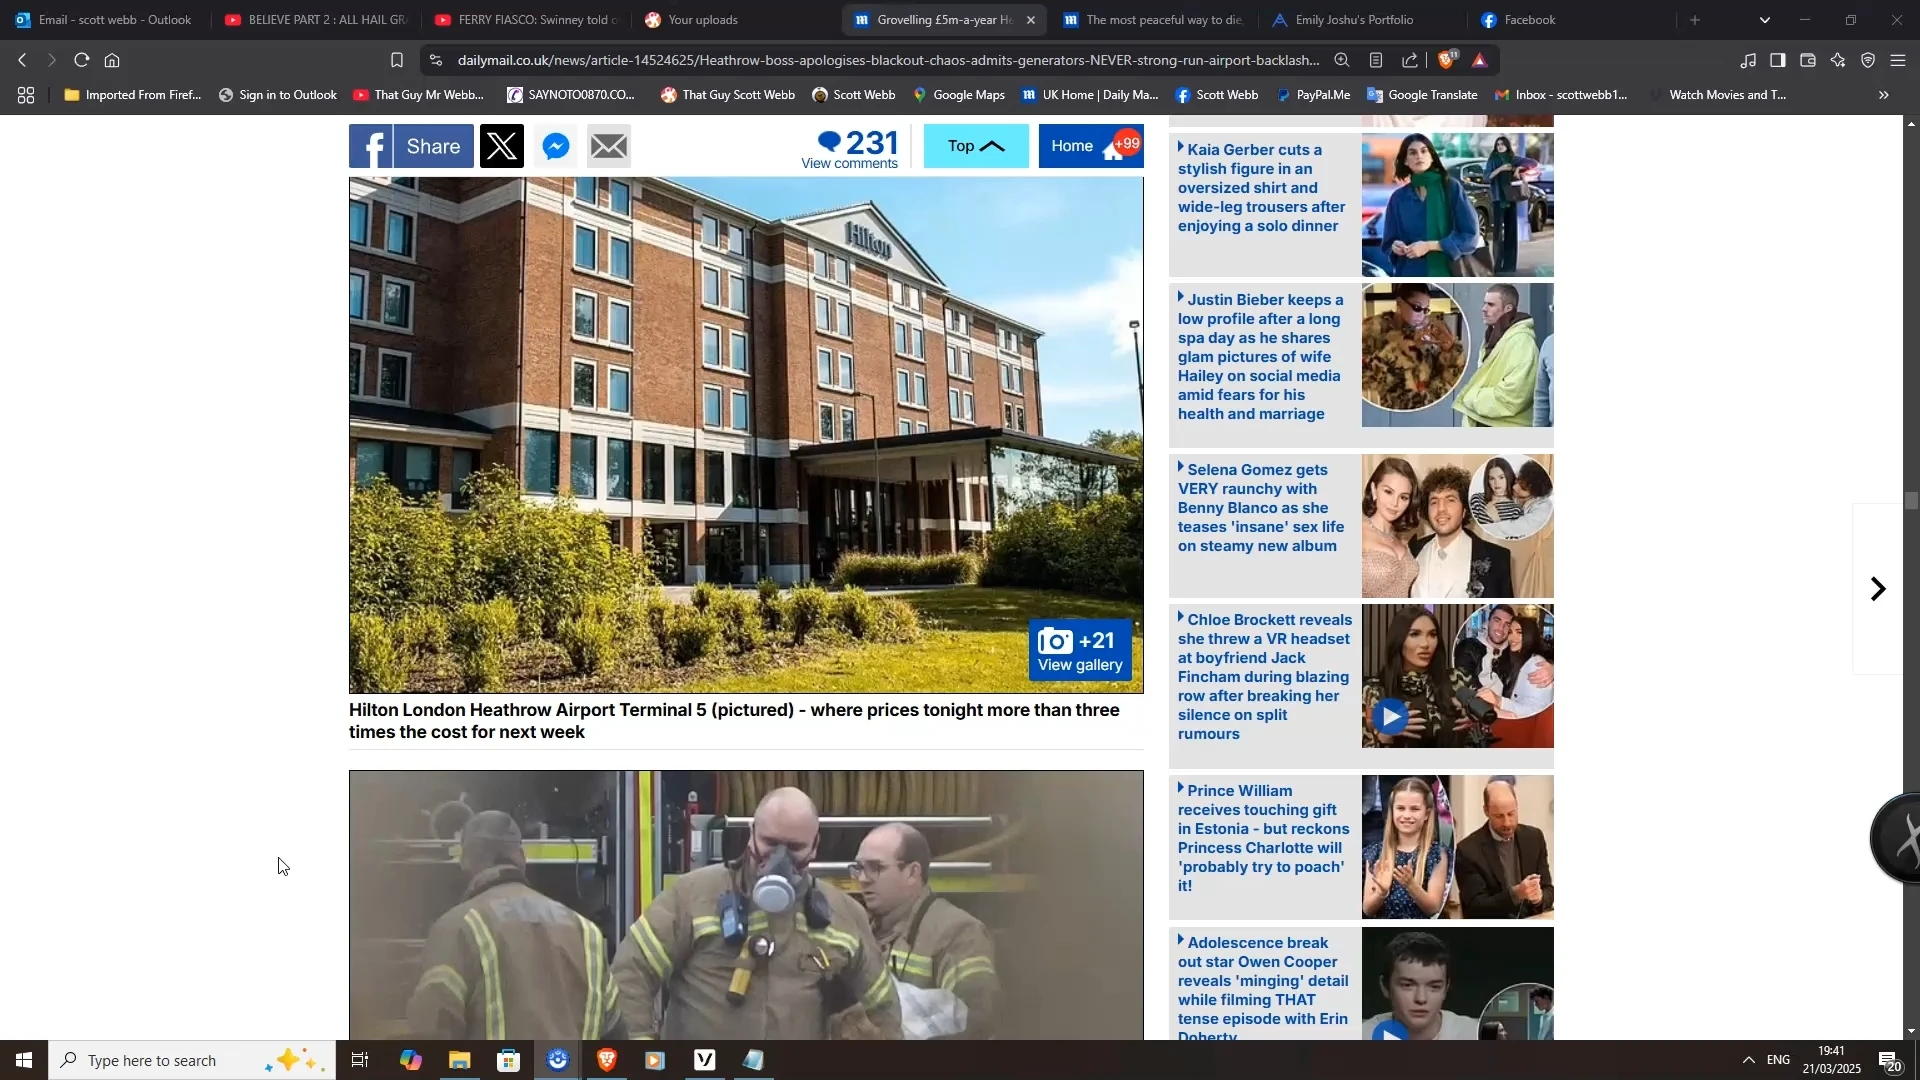Viewport: 1920px width, 1080px height.
Task: Open Task View on the taskbar
Action: pos(361,1060)
